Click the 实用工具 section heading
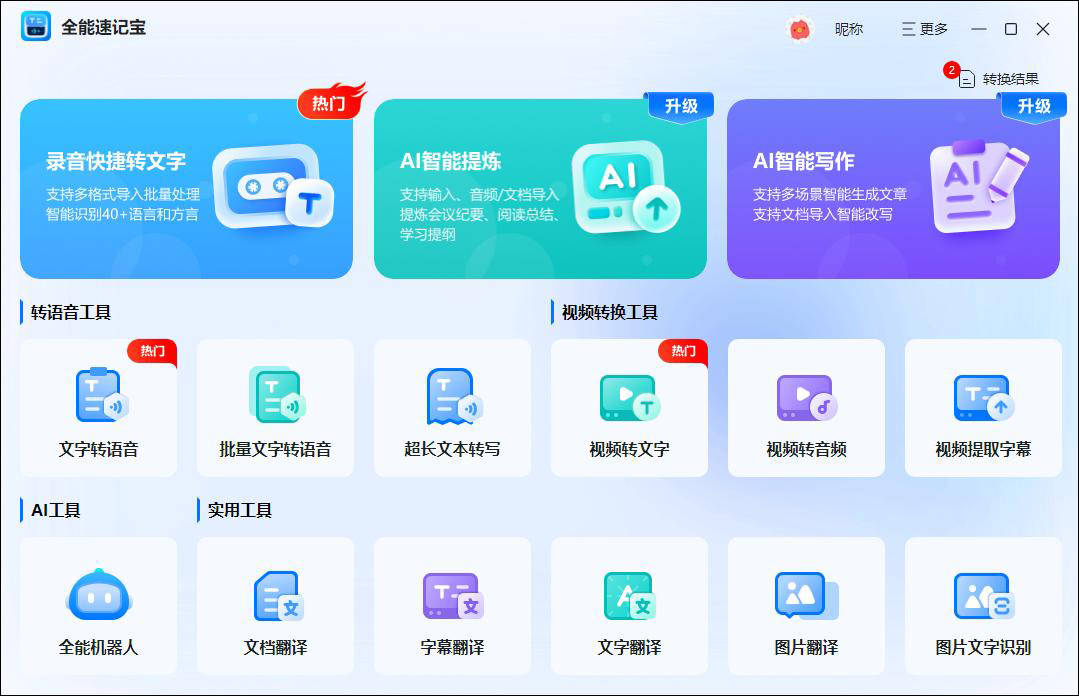This screenshot has height=696, width=1079. click(x=239, y=510)
